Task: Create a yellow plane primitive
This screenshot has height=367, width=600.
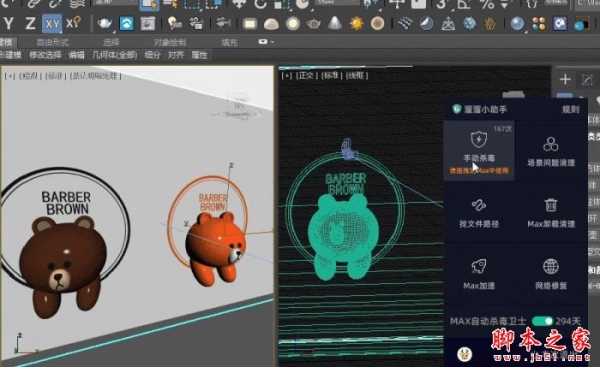Action: (x=249, y=24)
